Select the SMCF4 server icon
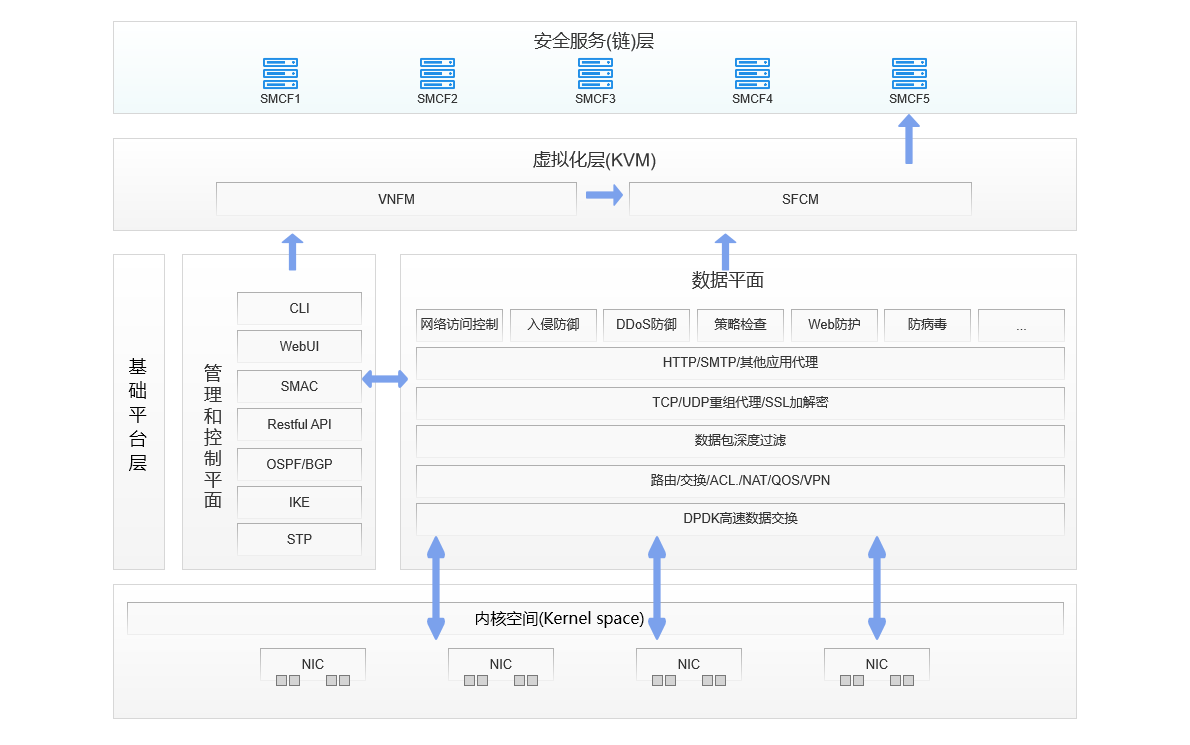Screen dimensions: 1190x745 click(x=752, y=74)
